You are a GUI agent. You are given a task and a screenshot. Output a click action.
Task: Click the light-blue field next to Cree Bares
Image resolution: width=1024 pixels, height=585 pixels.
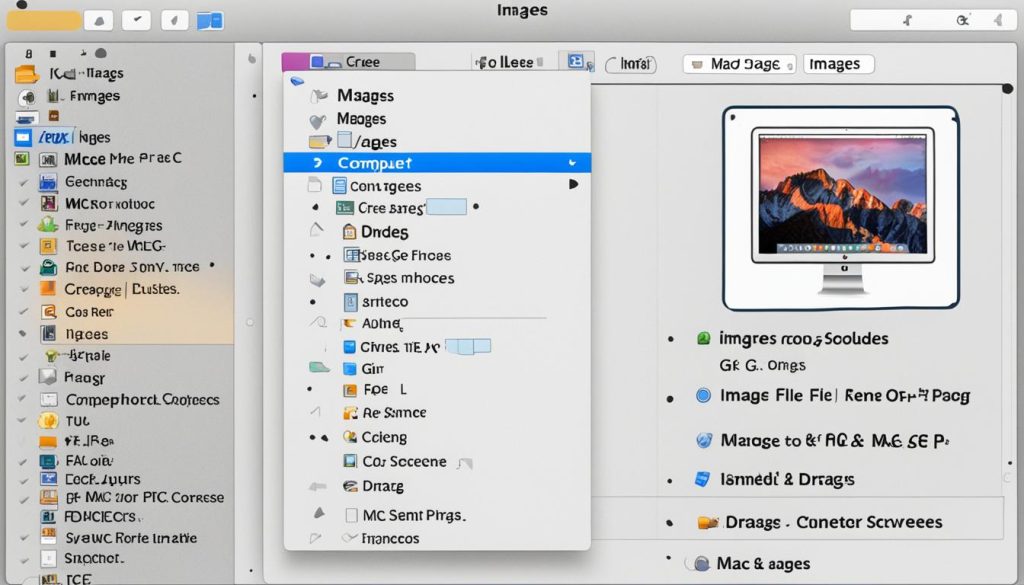click(x=446, y=207)
